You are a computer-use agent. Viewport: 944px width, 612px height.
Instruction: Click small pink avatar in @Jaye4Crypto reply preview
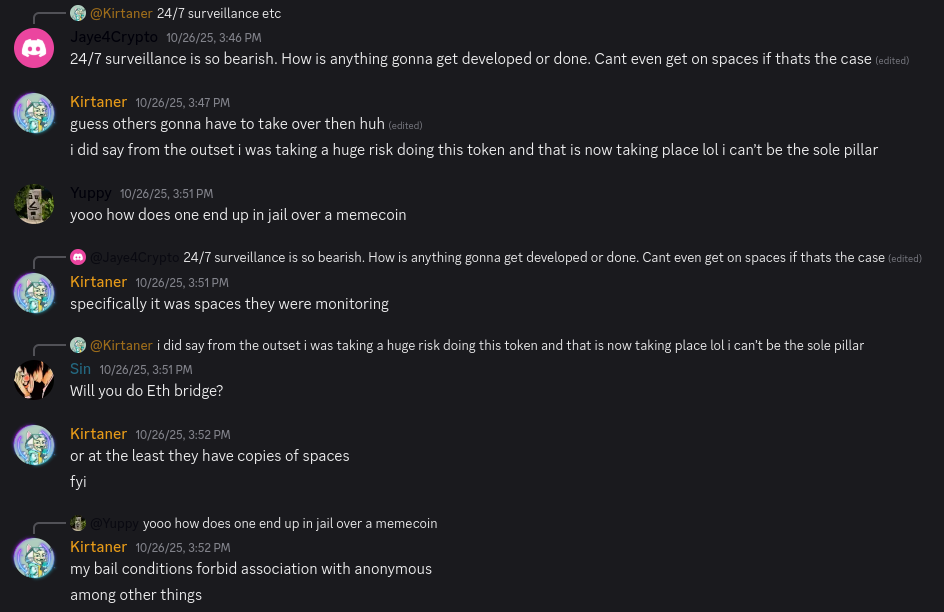pos(78,257)
